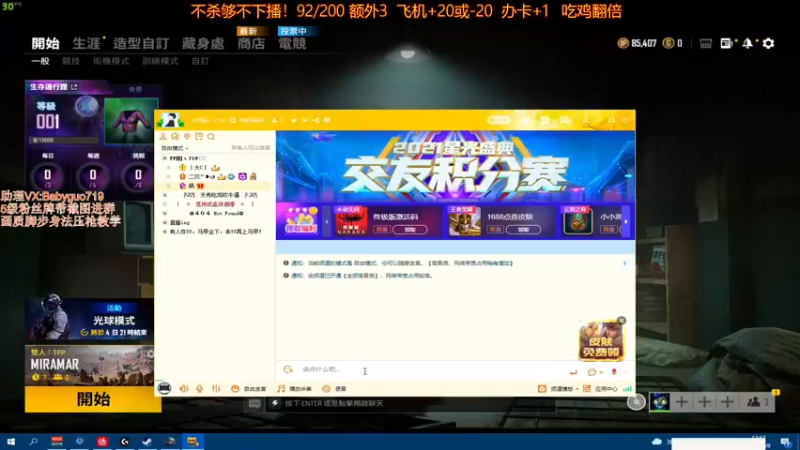Select the 一般 normal match sub-tab
The image size is (800, 450).
click(40, 61)
